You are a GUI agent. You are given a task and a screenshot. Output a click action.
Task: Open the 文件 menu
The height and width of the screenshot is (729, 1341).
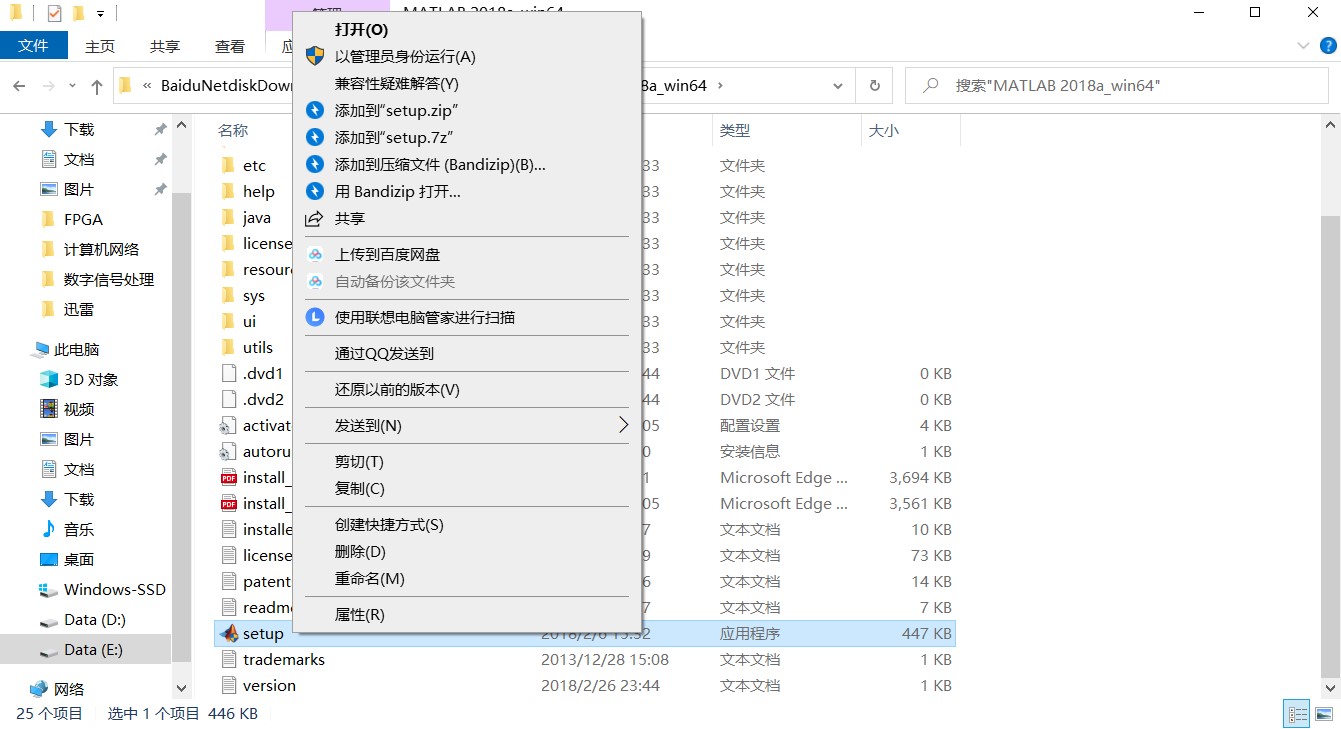coord(34,45)
